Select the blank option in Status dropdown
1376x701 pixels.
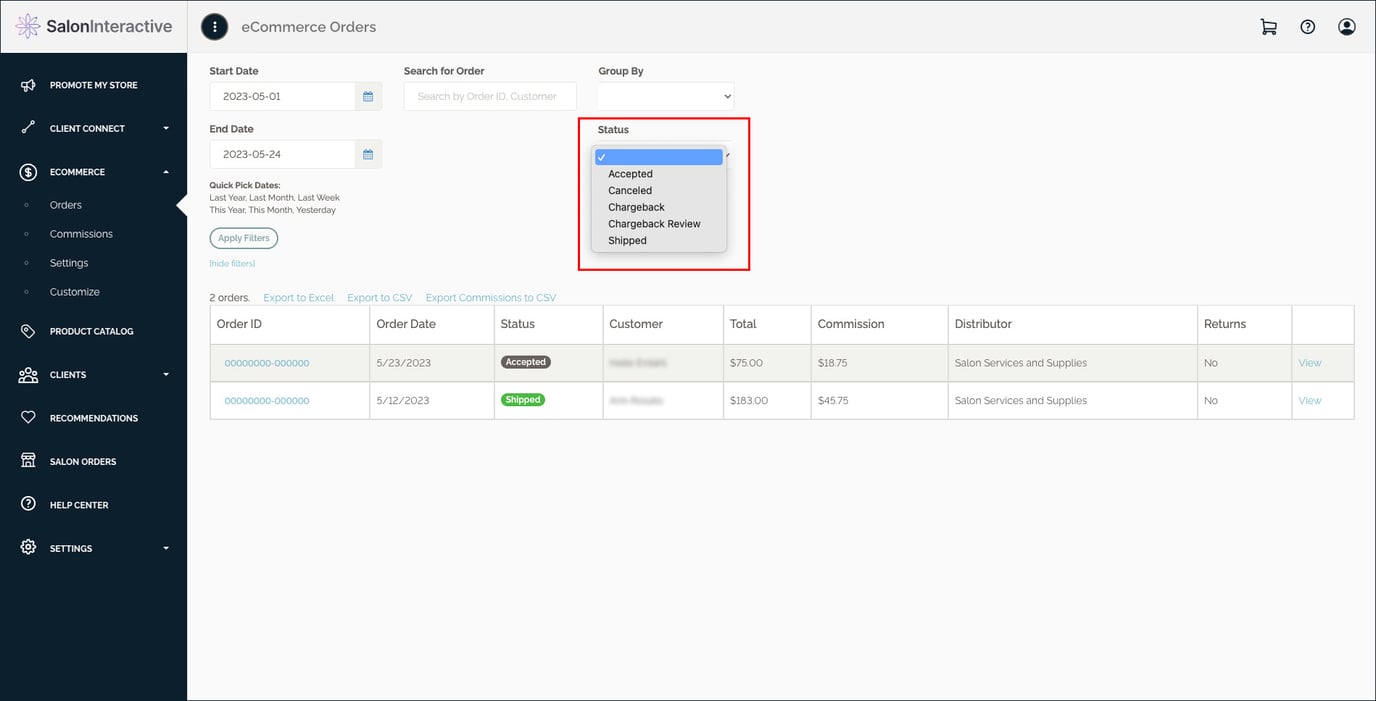tap(659, 157)
